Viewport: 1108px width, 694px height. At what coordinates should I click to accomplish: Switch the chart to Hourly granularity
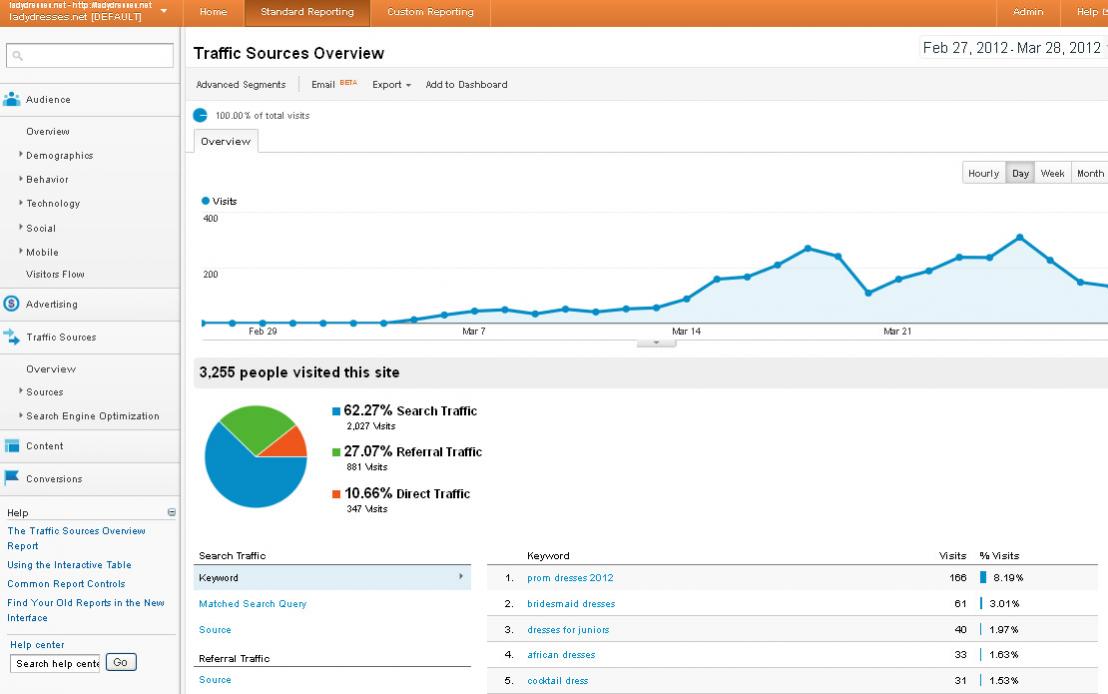(x=984, y=173)
